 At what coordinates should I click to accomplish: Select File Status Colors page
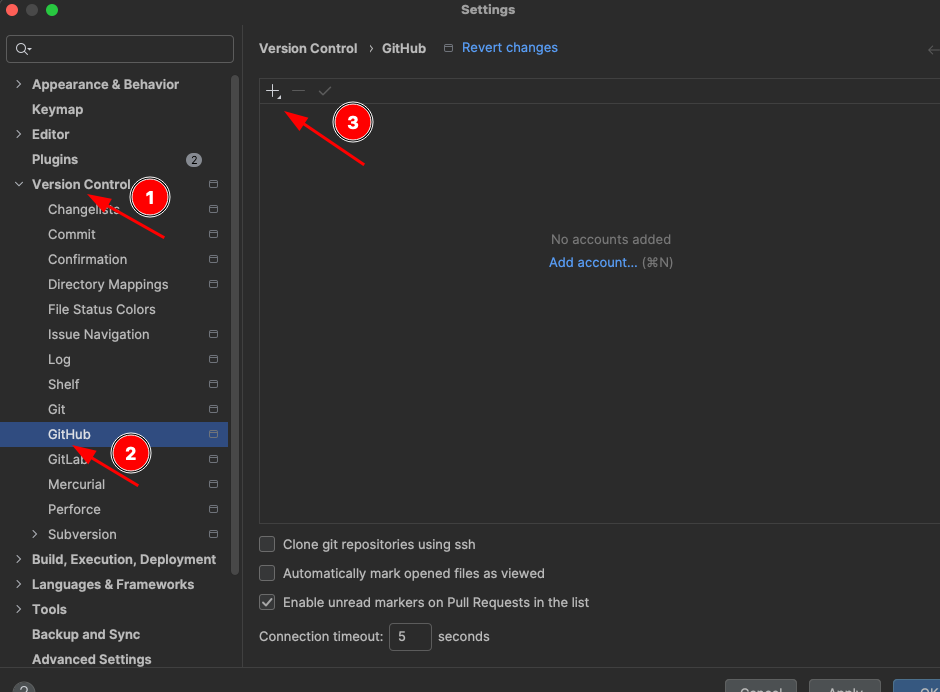101,309
